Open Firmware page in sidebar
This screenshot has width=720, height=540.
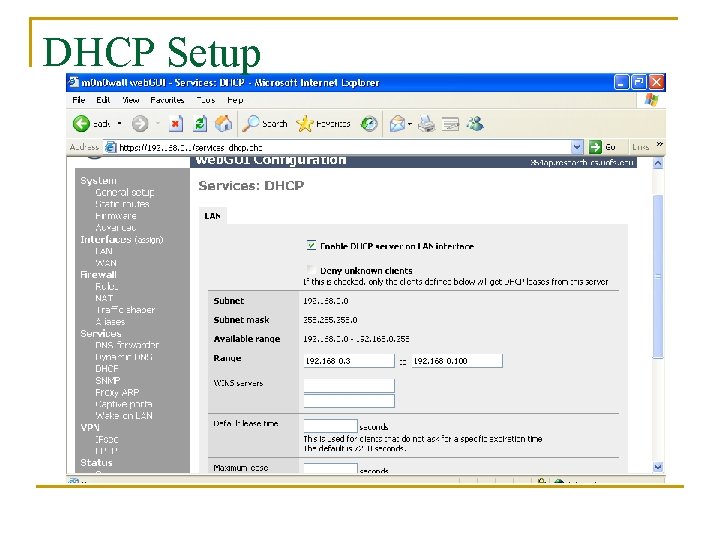pos(116,216)
